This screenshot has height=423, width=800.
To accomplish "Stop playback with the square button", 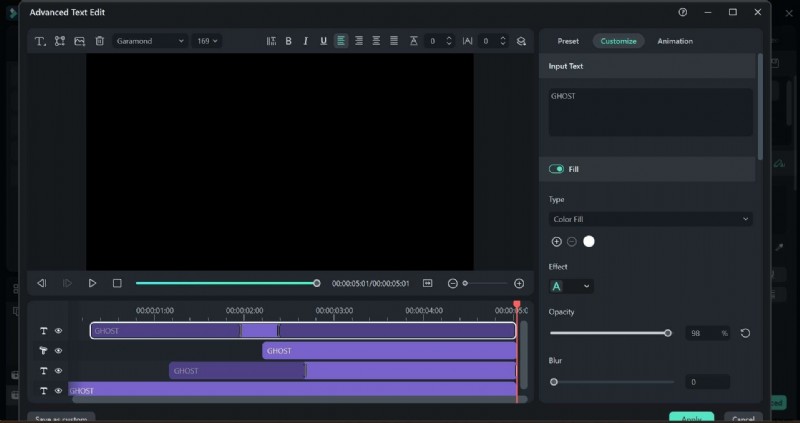I will click(x=117, y=283).
